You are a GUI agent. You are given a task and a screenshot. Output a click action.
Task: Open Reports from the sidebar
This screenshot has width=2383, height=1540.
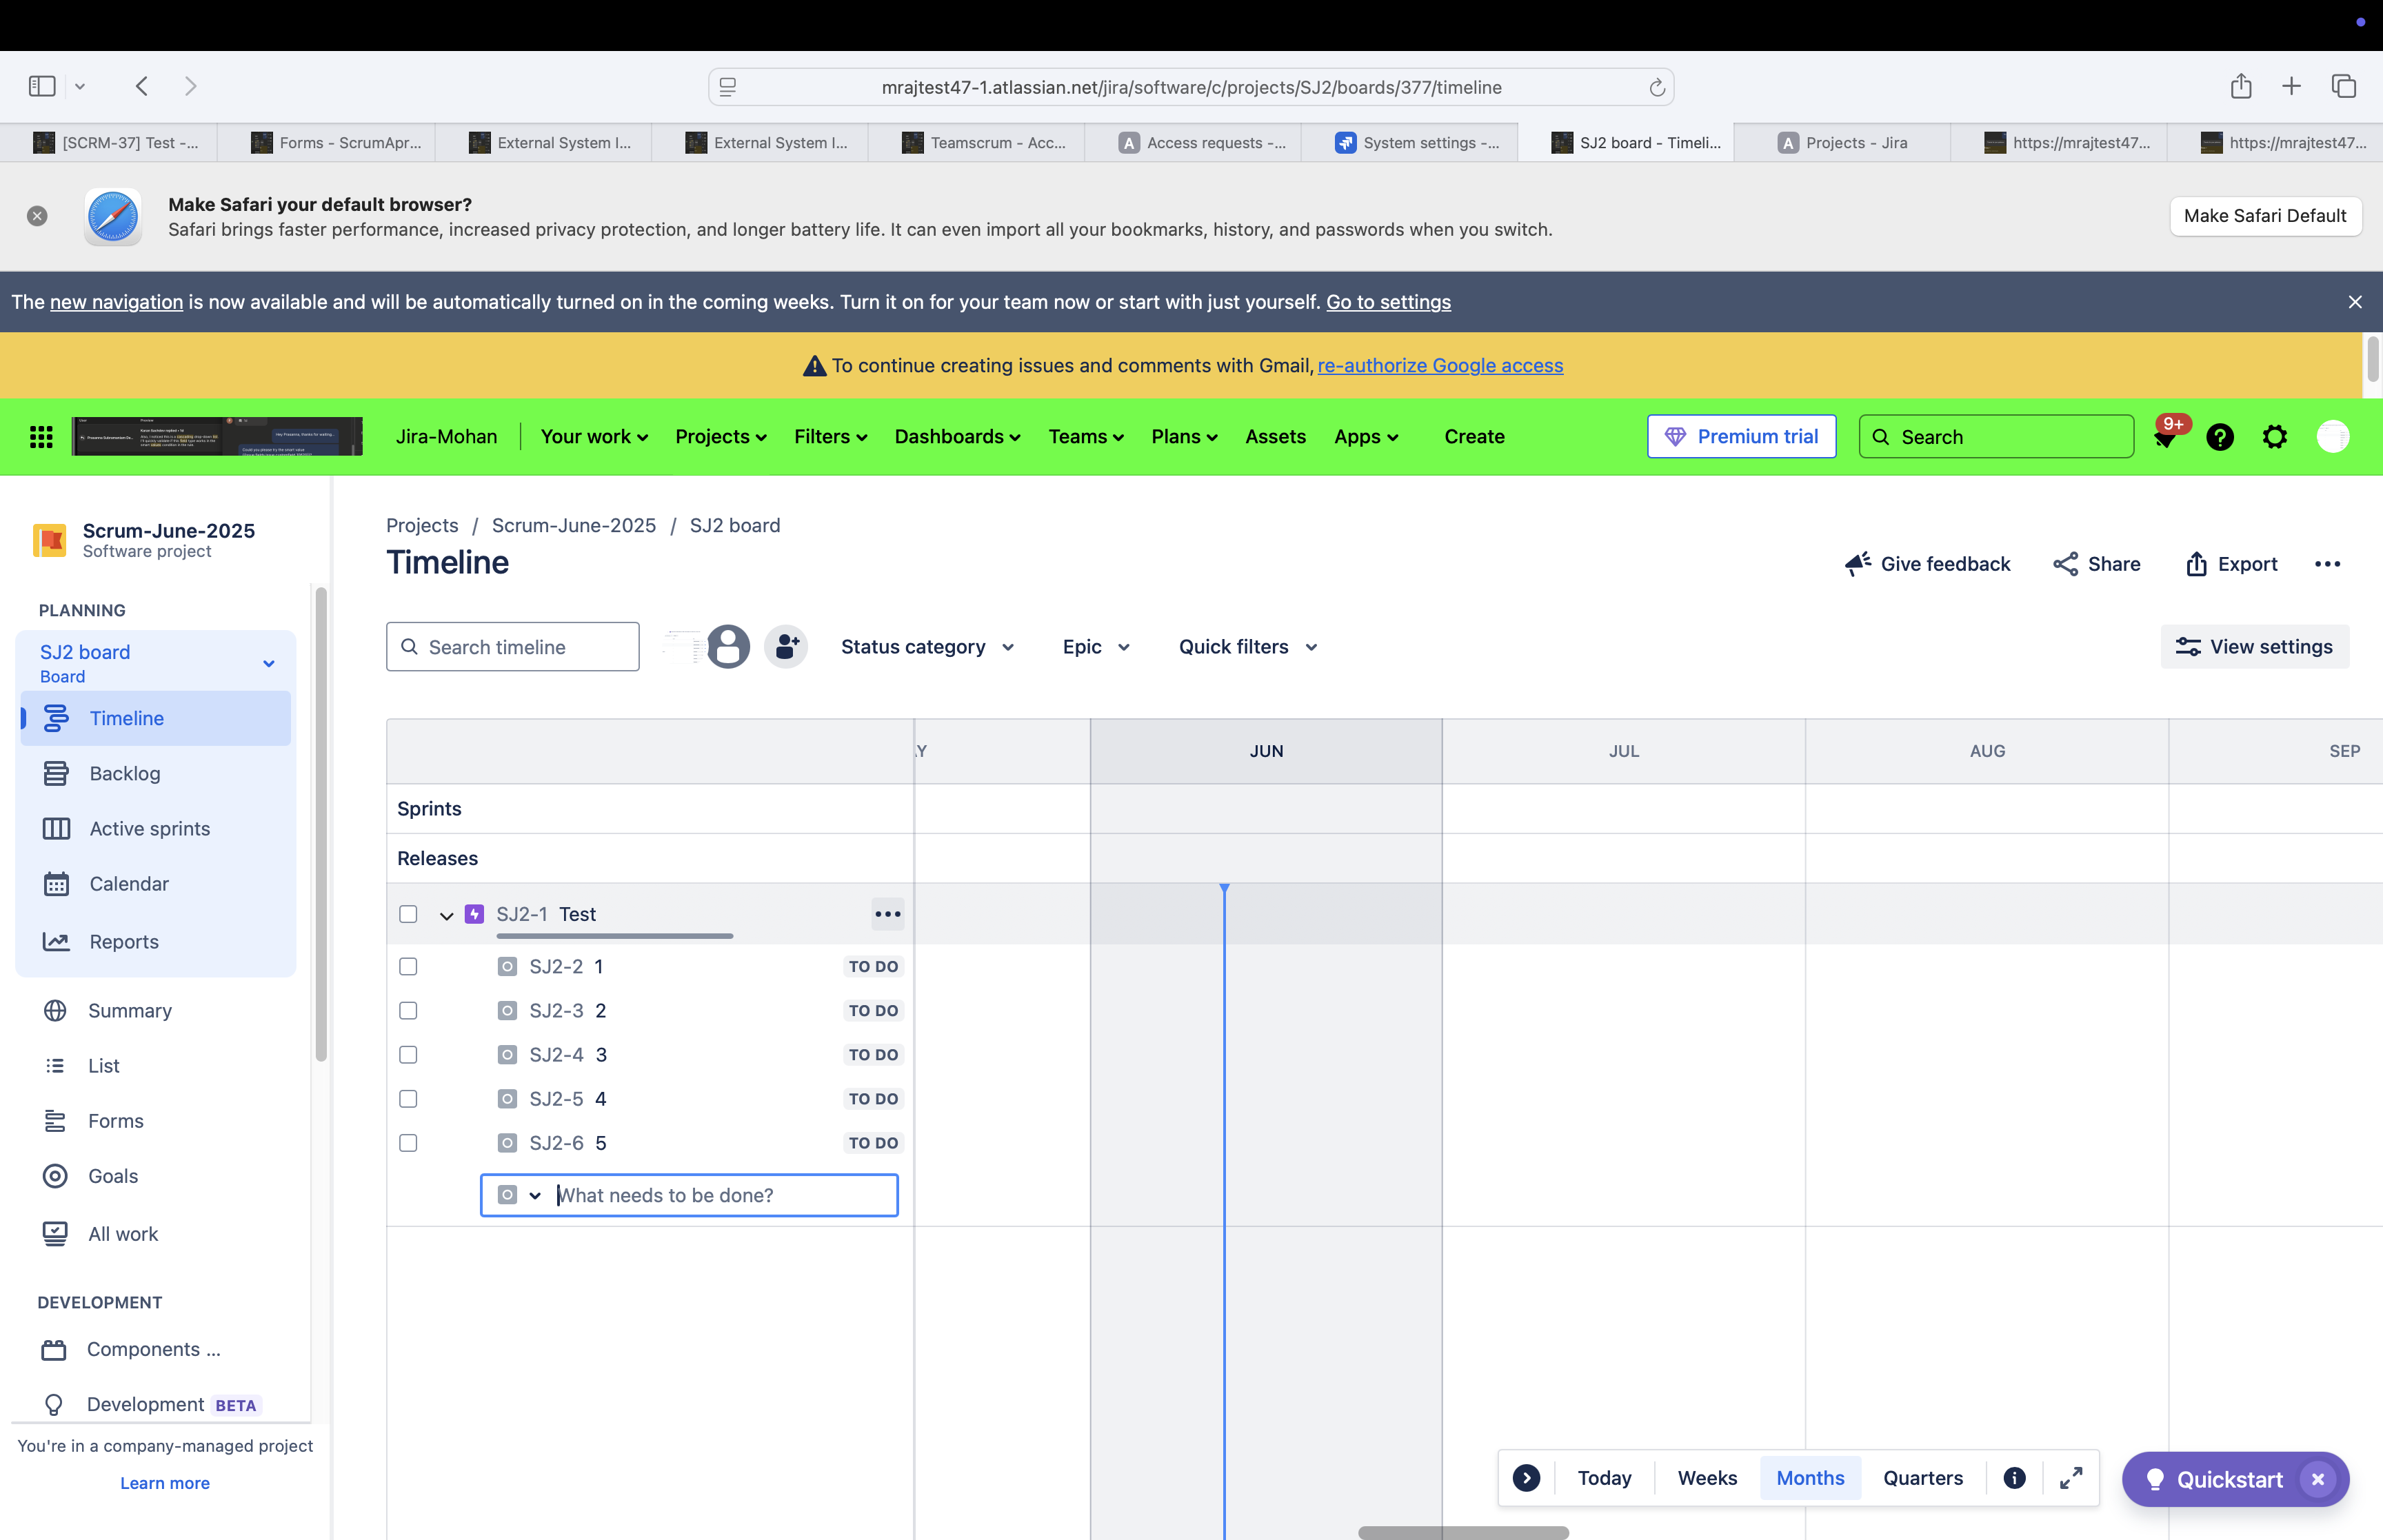(x=123, y=941)
